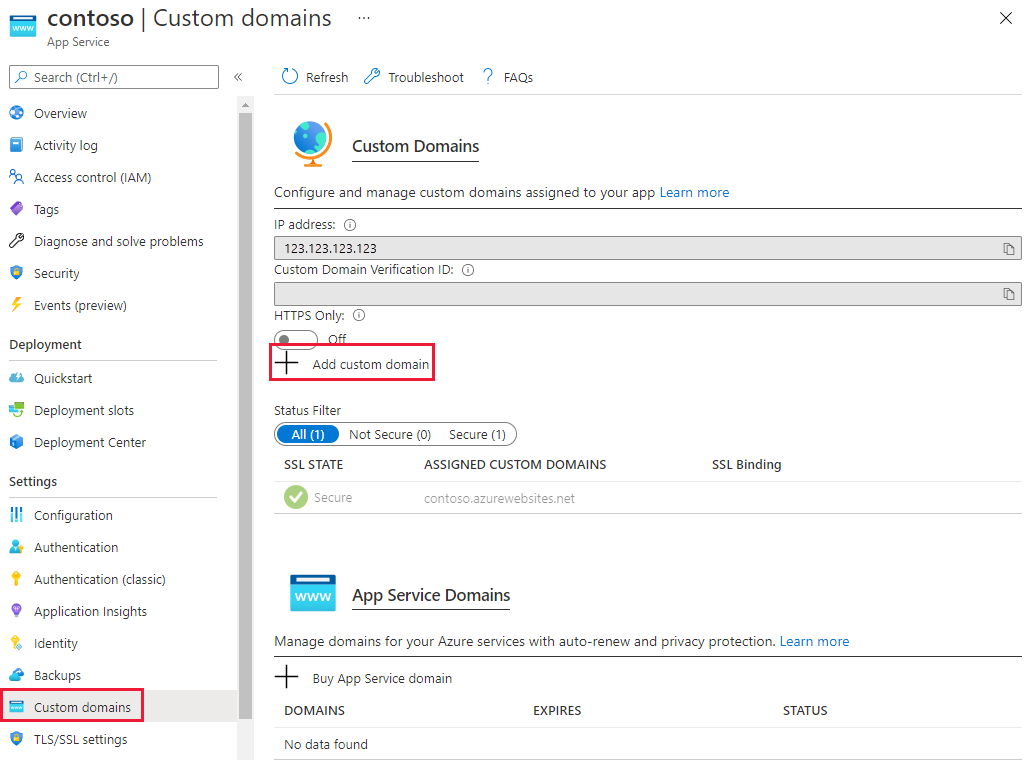Viewport: 1032px width, 760px height.
Task: Go to Deployment Center
Action: (89, 442)
